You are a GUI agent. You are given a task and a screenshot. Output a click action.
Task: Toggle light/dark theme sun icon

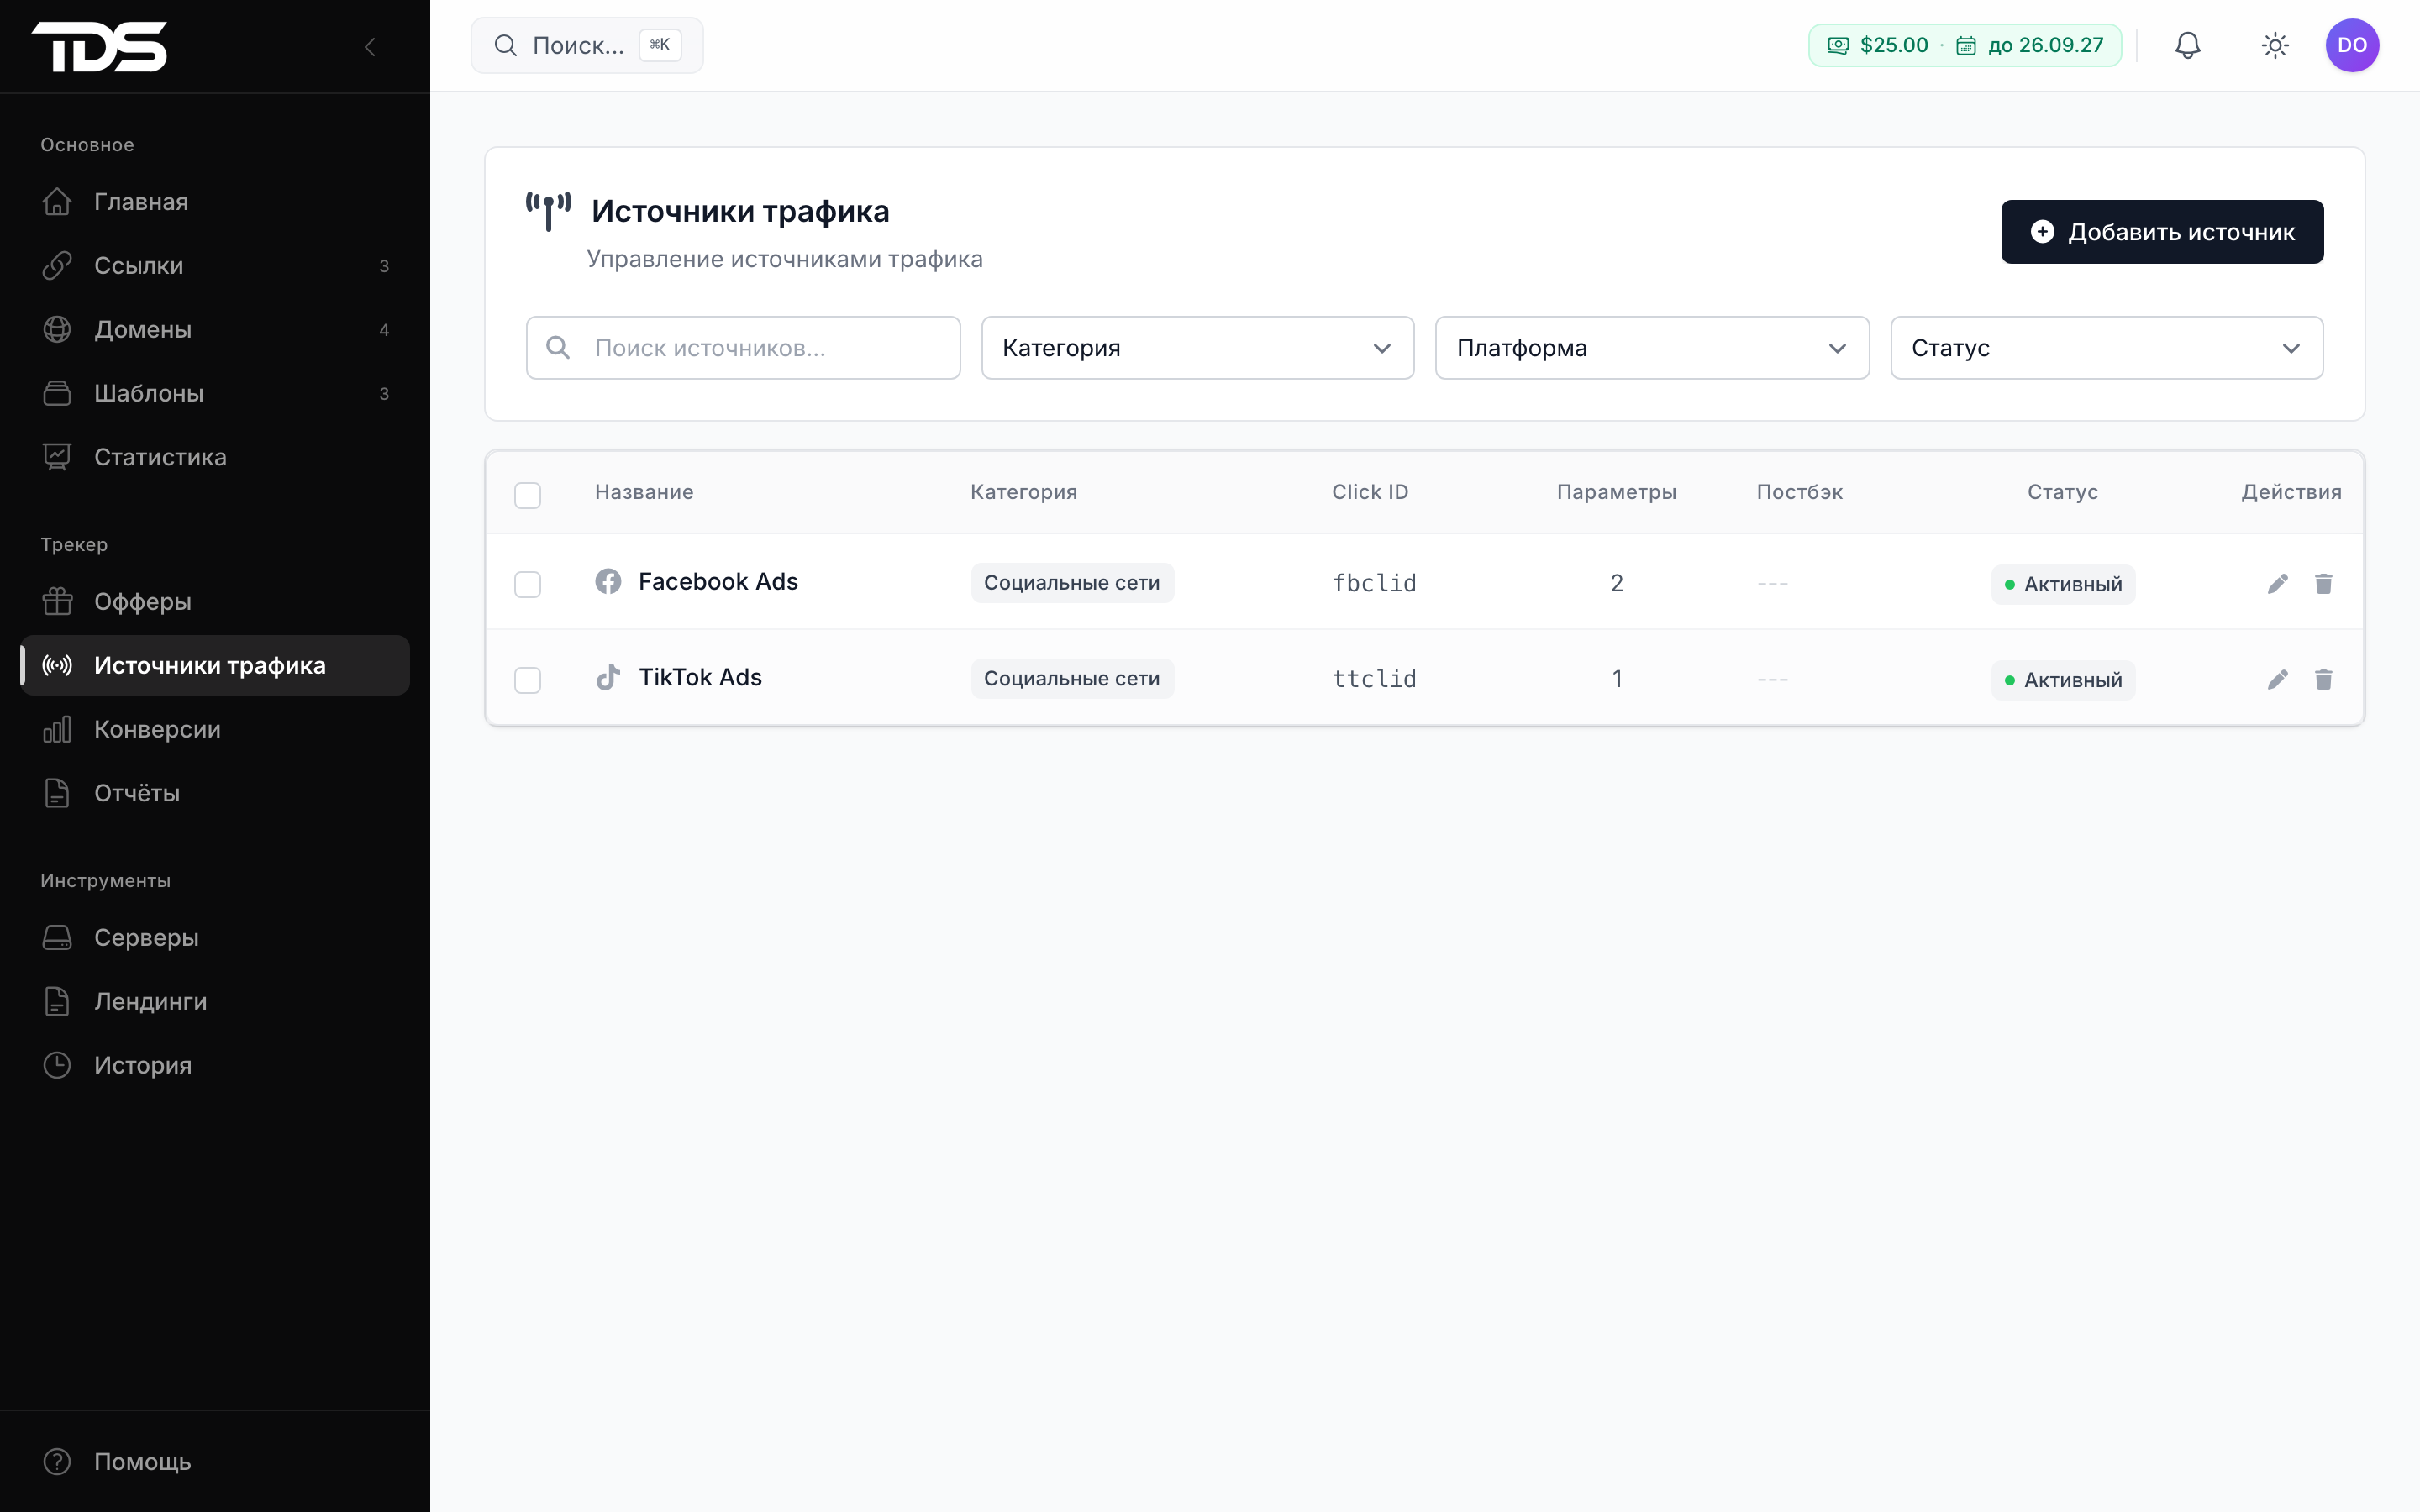(x=2275, y=45)
